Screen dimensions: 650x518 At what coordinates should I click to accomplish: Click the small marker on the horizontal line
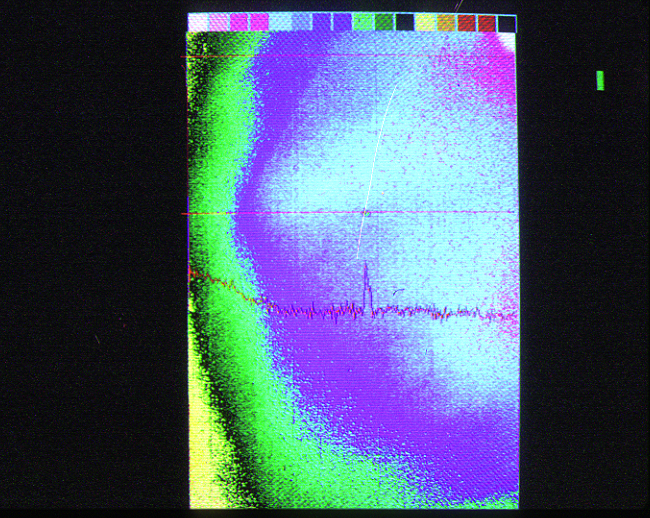click(366, 213)
